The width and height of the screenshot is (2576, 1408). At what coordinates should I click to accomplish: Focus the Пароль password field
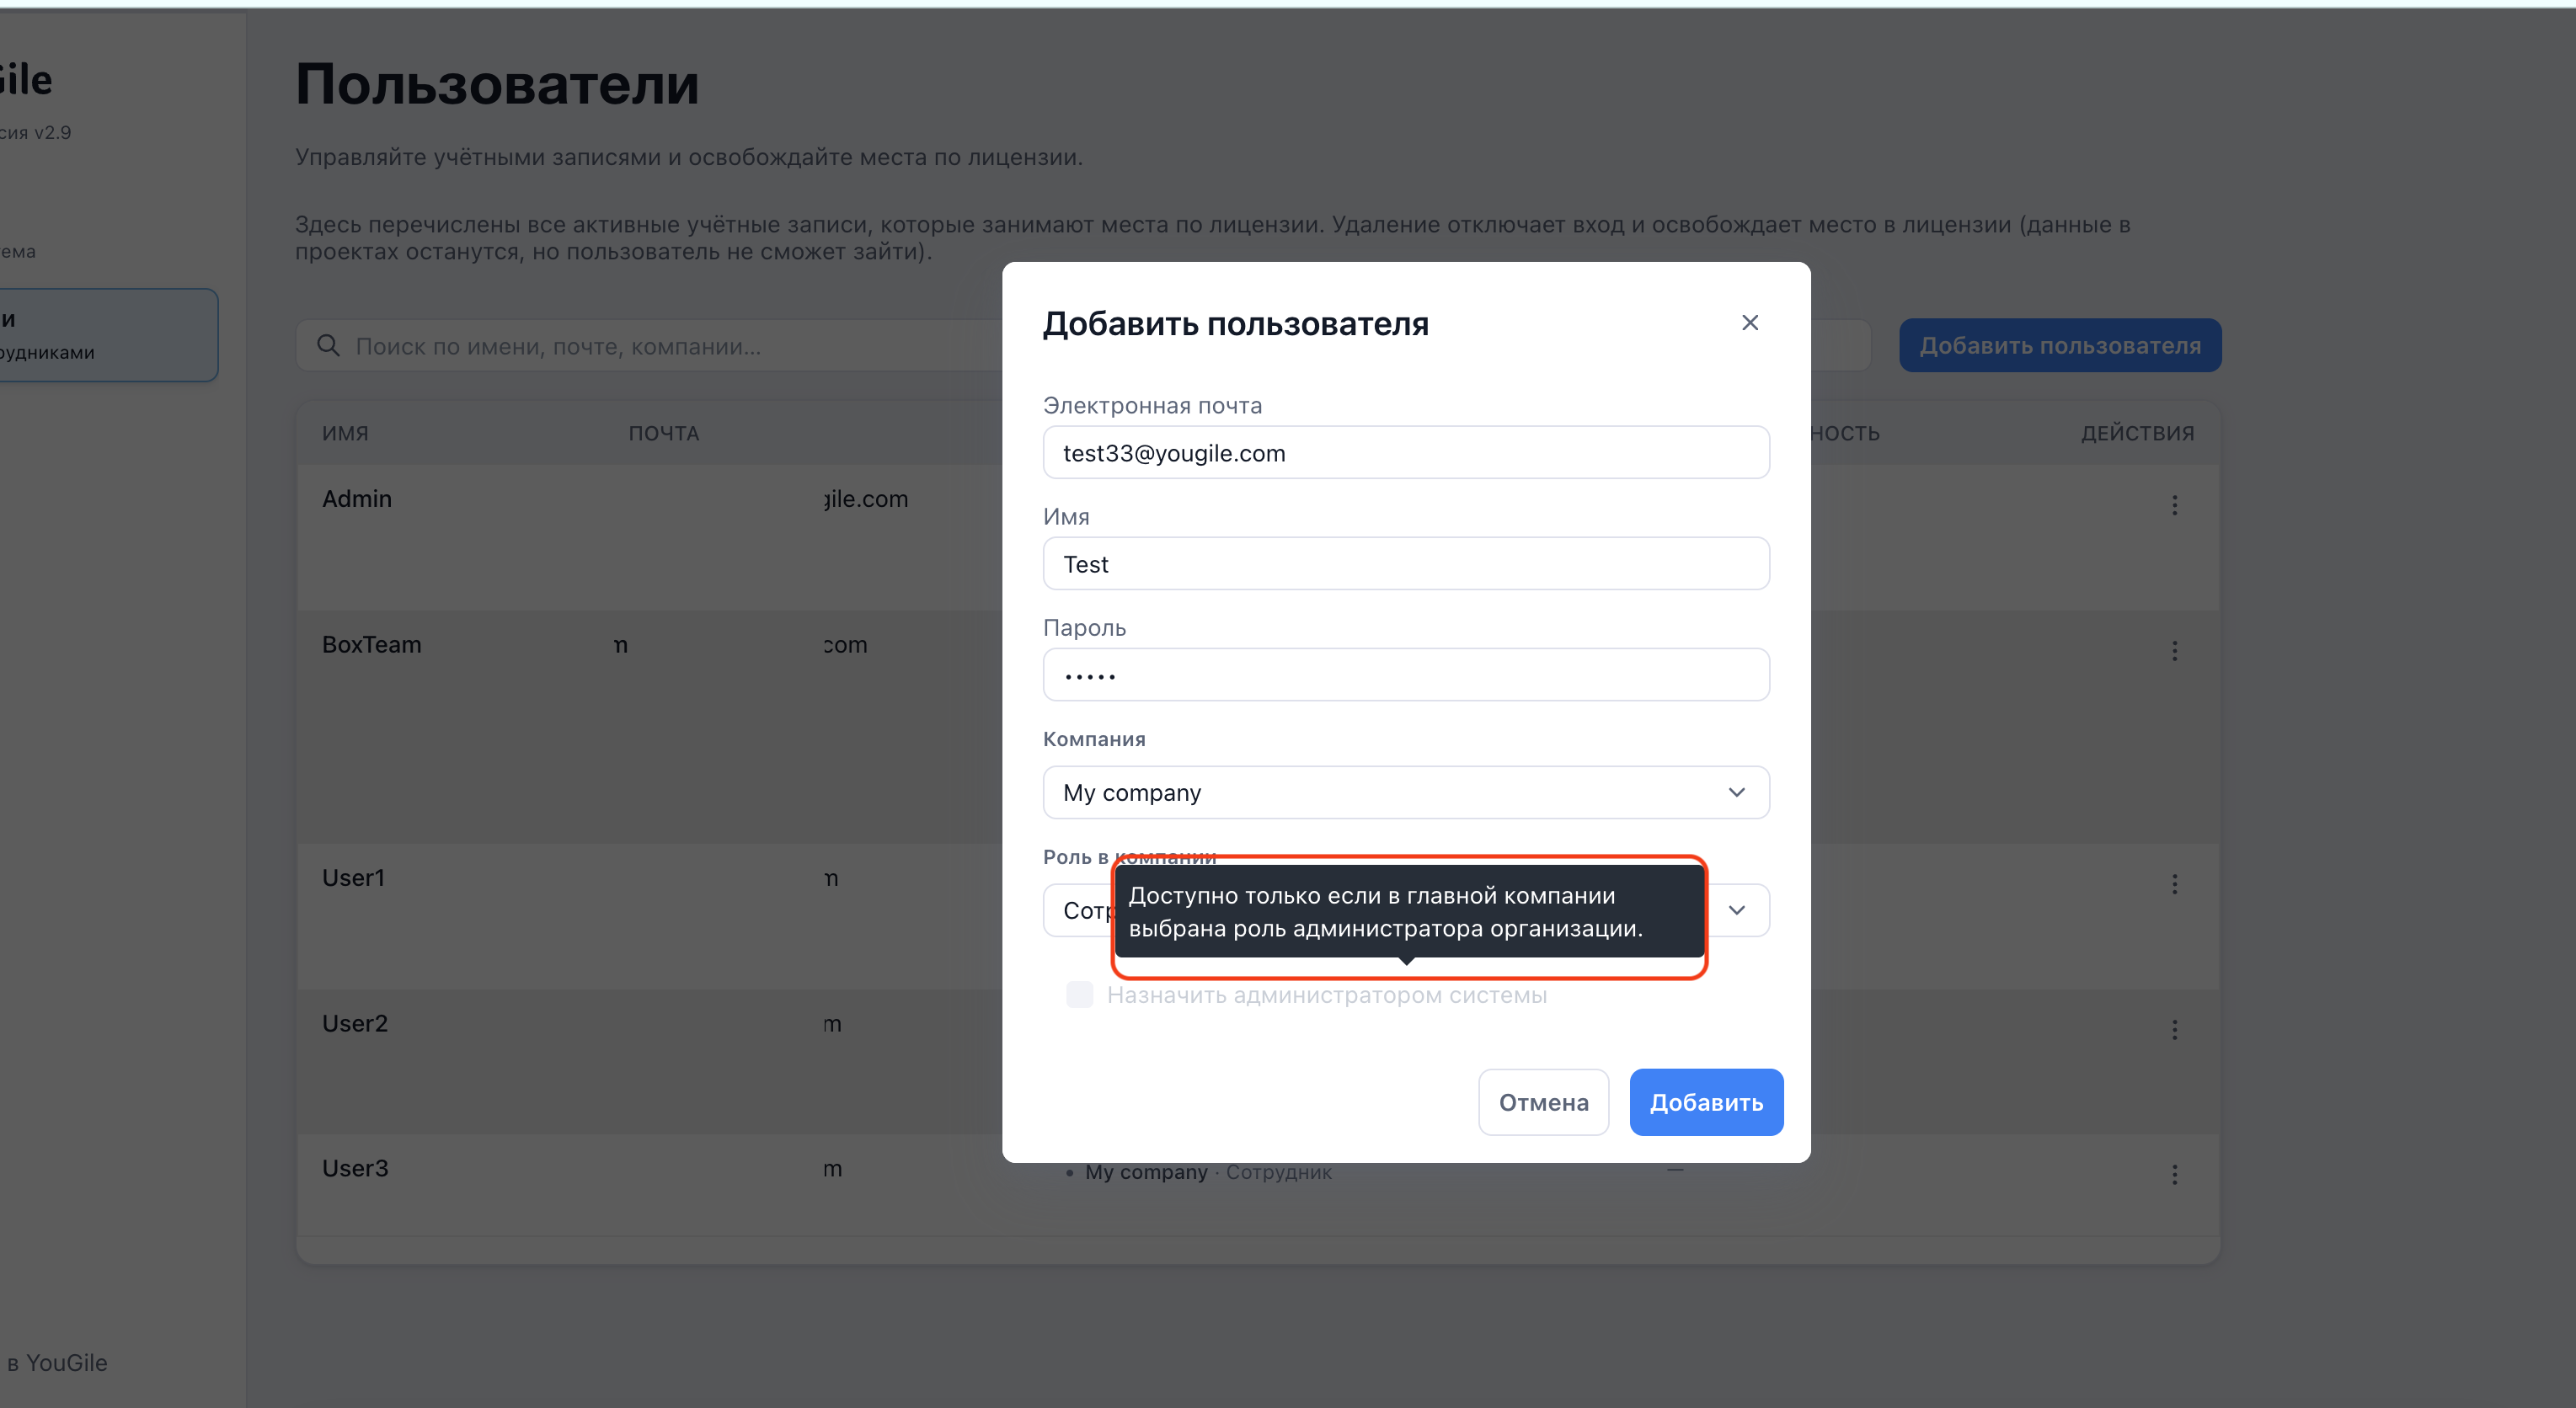(1406, 674)
